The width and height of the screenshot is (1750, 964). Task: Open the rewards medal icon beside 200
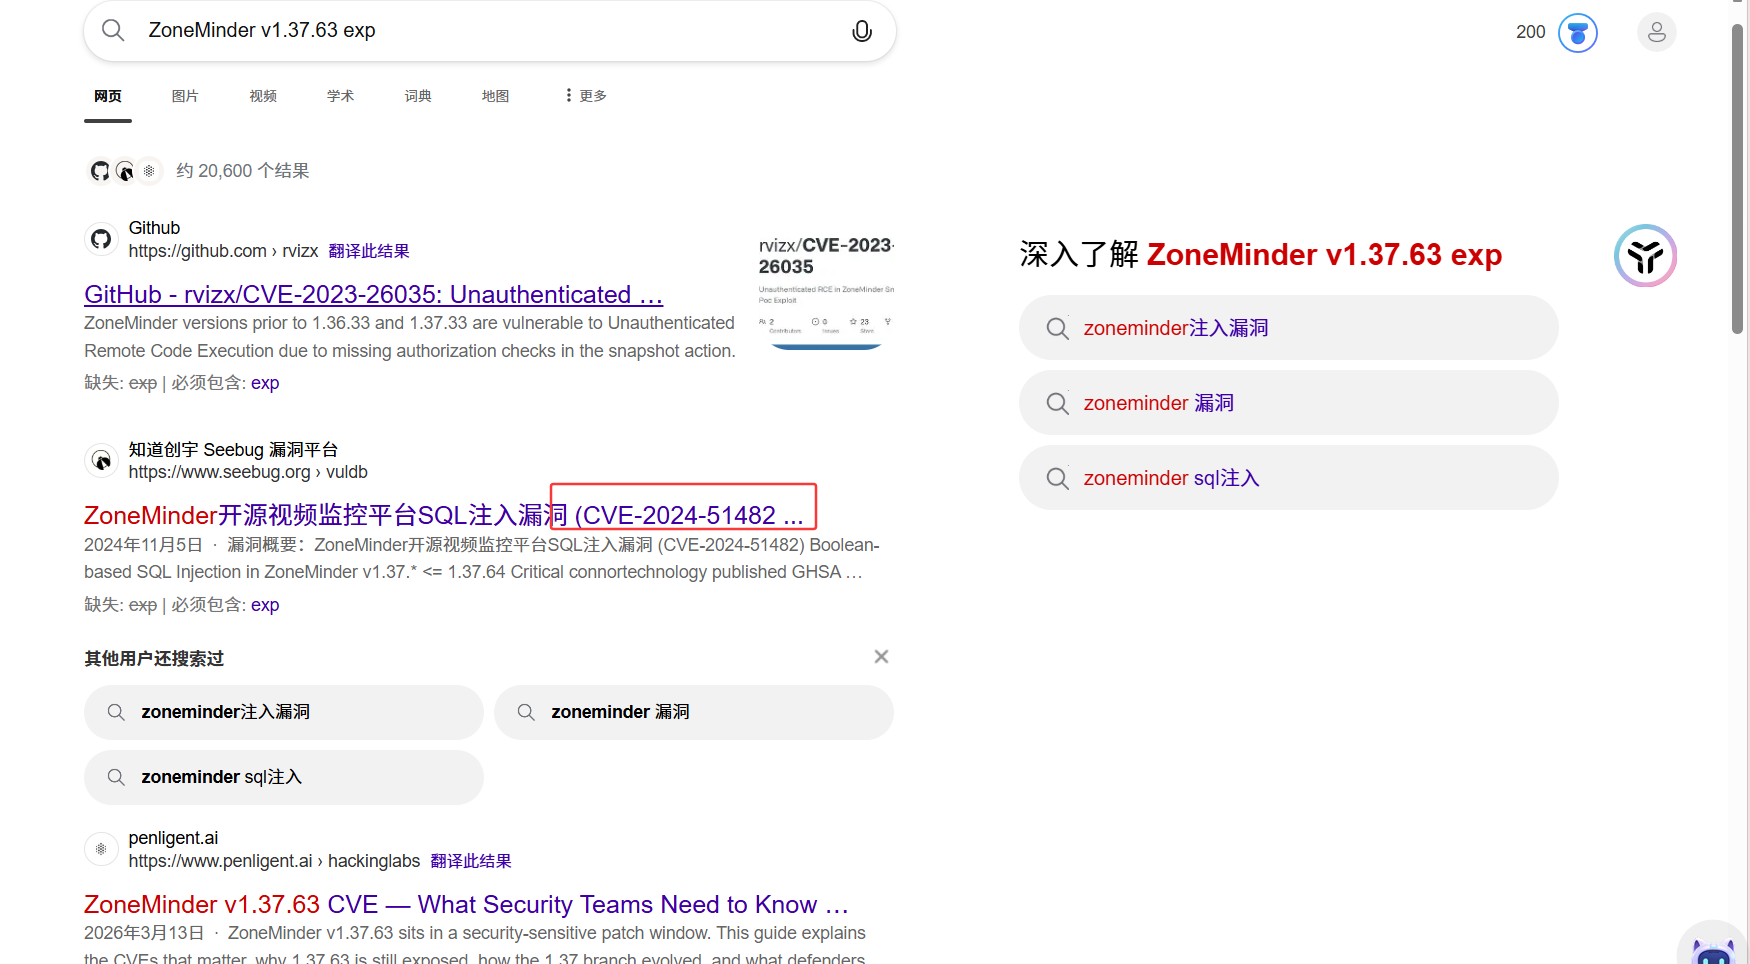point(1577,33)
